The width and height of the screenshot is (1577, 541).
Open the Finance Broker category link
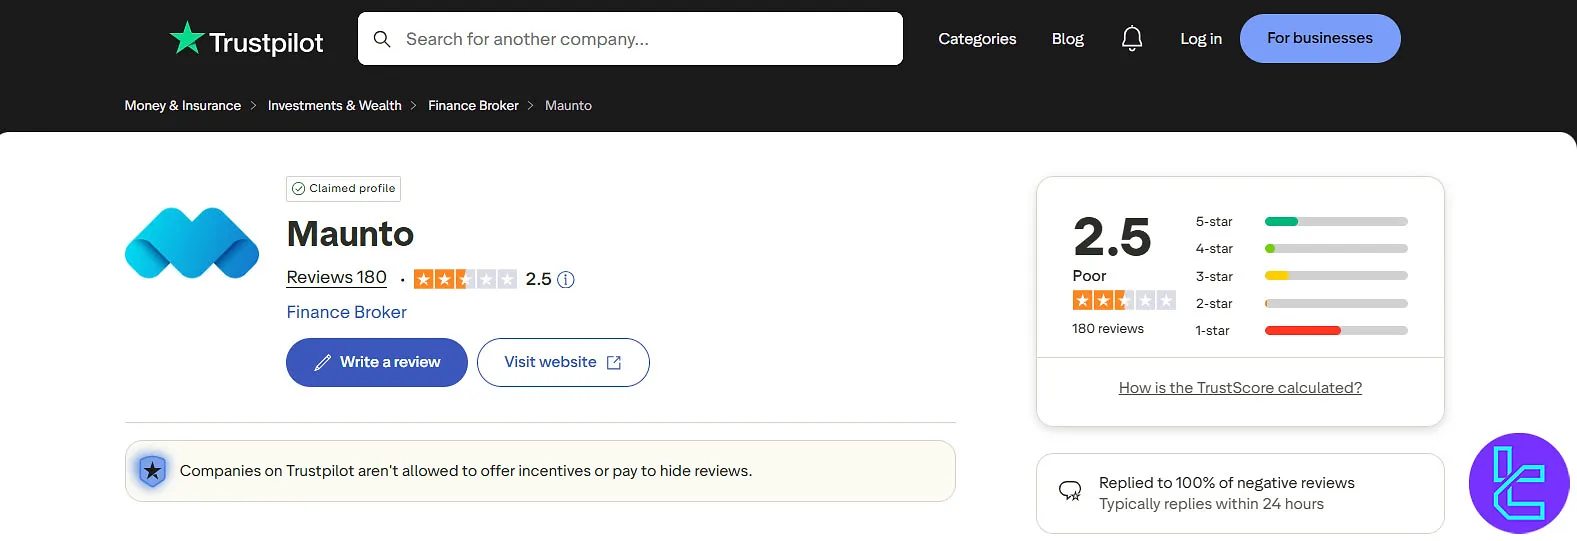[x=346, y=312]
